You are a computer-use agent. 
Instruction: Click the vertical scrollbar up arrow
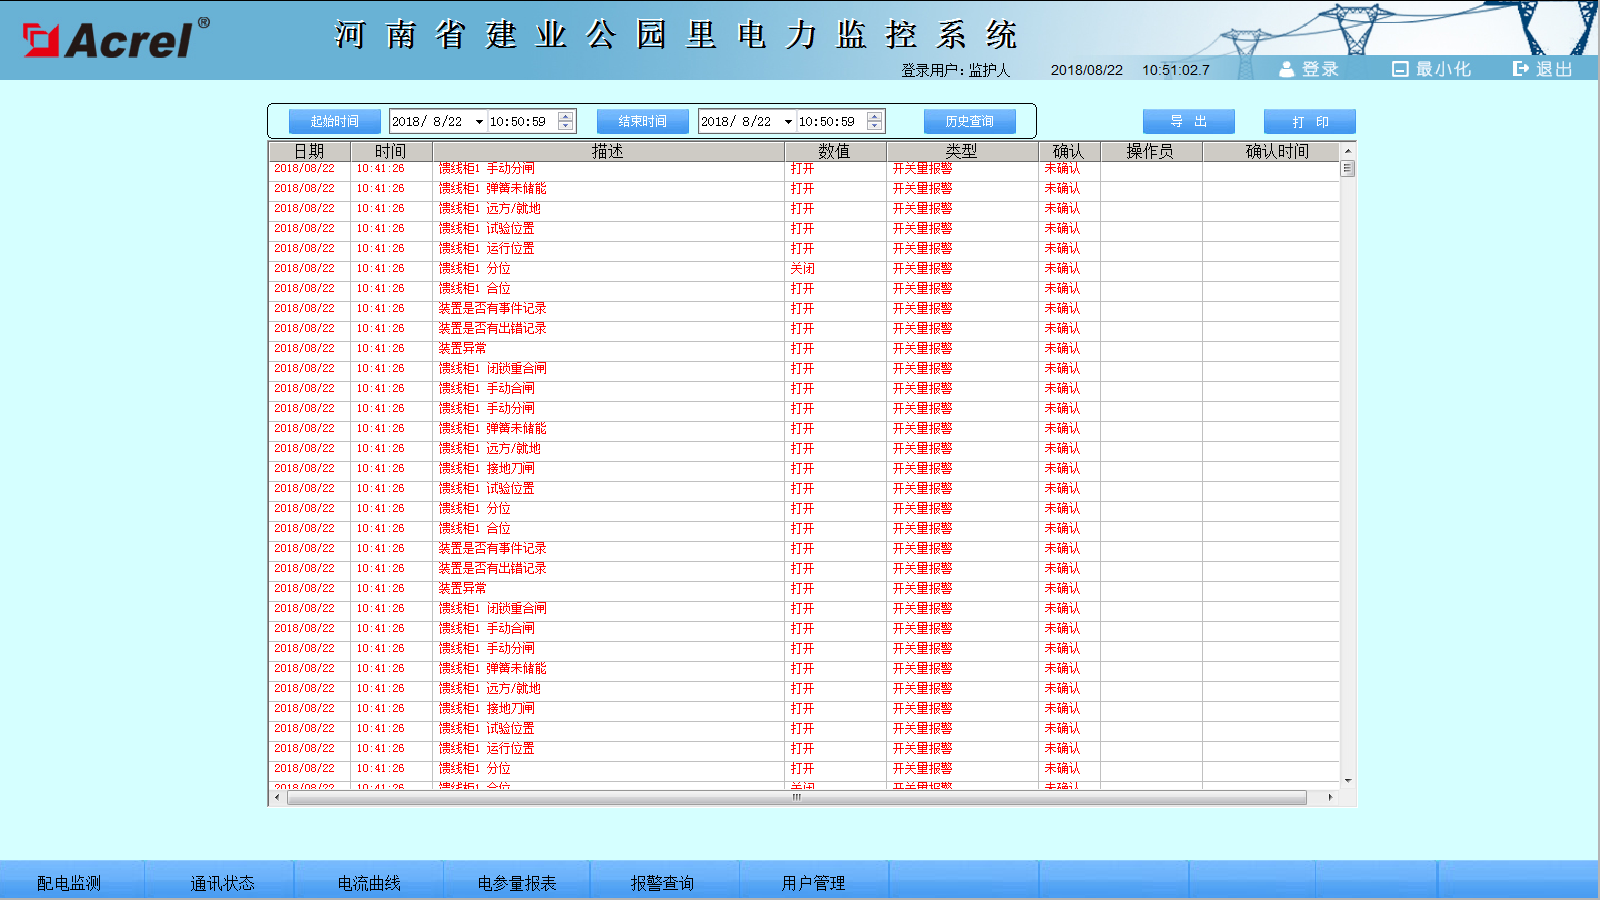1348,151
